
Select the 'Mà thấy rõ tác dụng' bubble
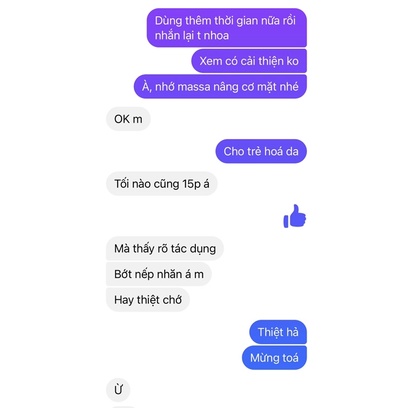tap(165, 249)
